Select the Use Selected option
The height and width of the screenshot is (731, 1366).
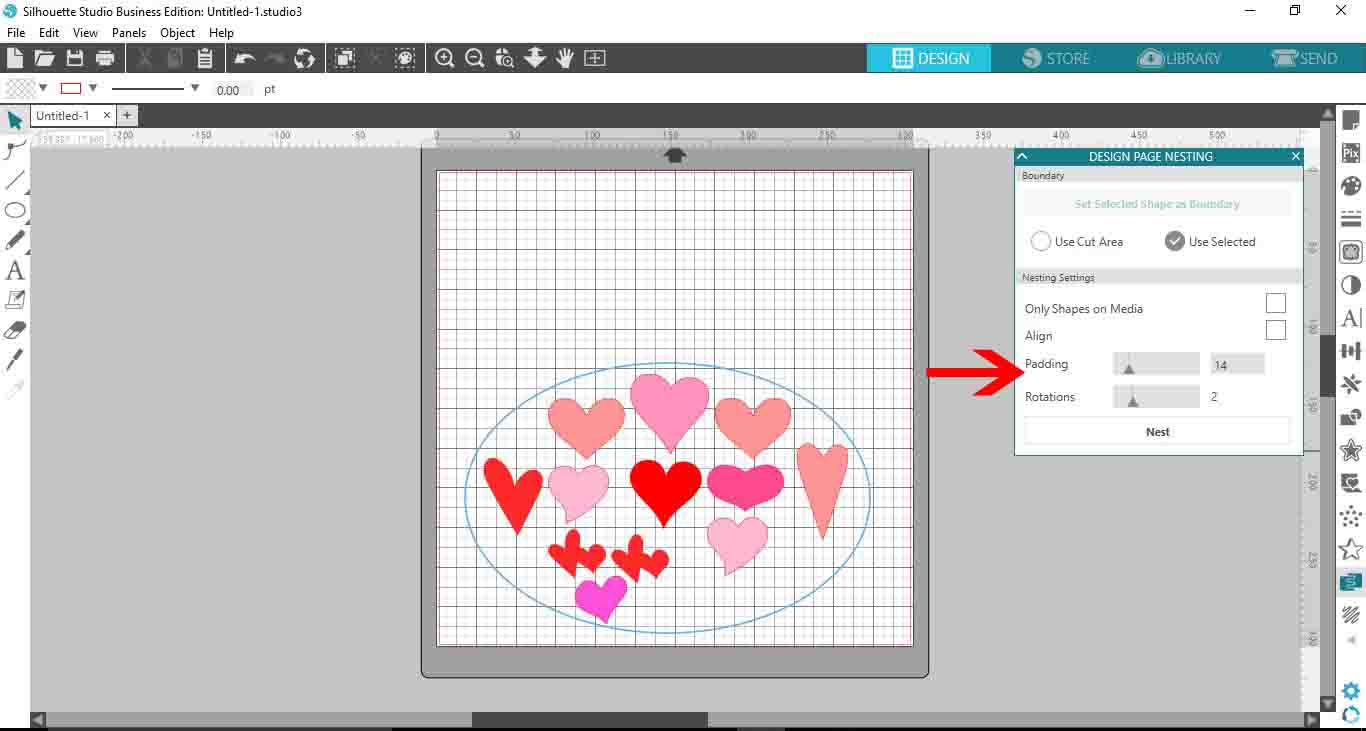click(x=1174, y=241)
